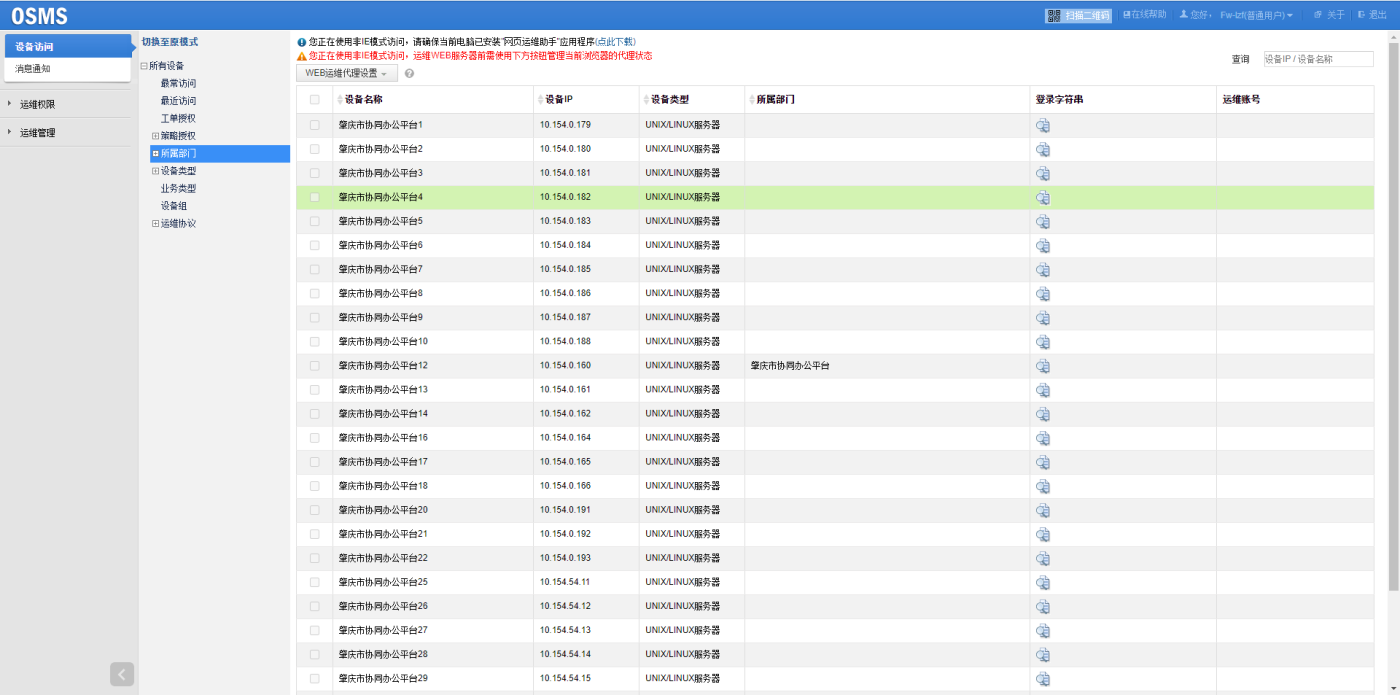This screenshot has width=1400, height=695.
Task: Click 切换至原模式 link
Action: [169, 42]
